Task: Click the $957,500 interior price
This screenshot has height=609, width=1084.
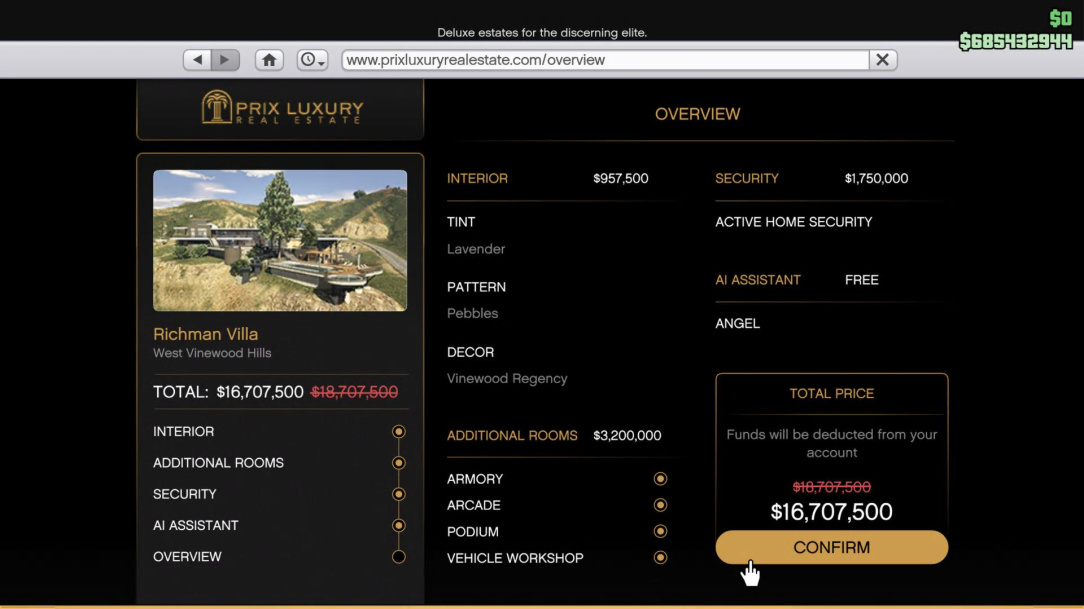Action: point(621,178)
